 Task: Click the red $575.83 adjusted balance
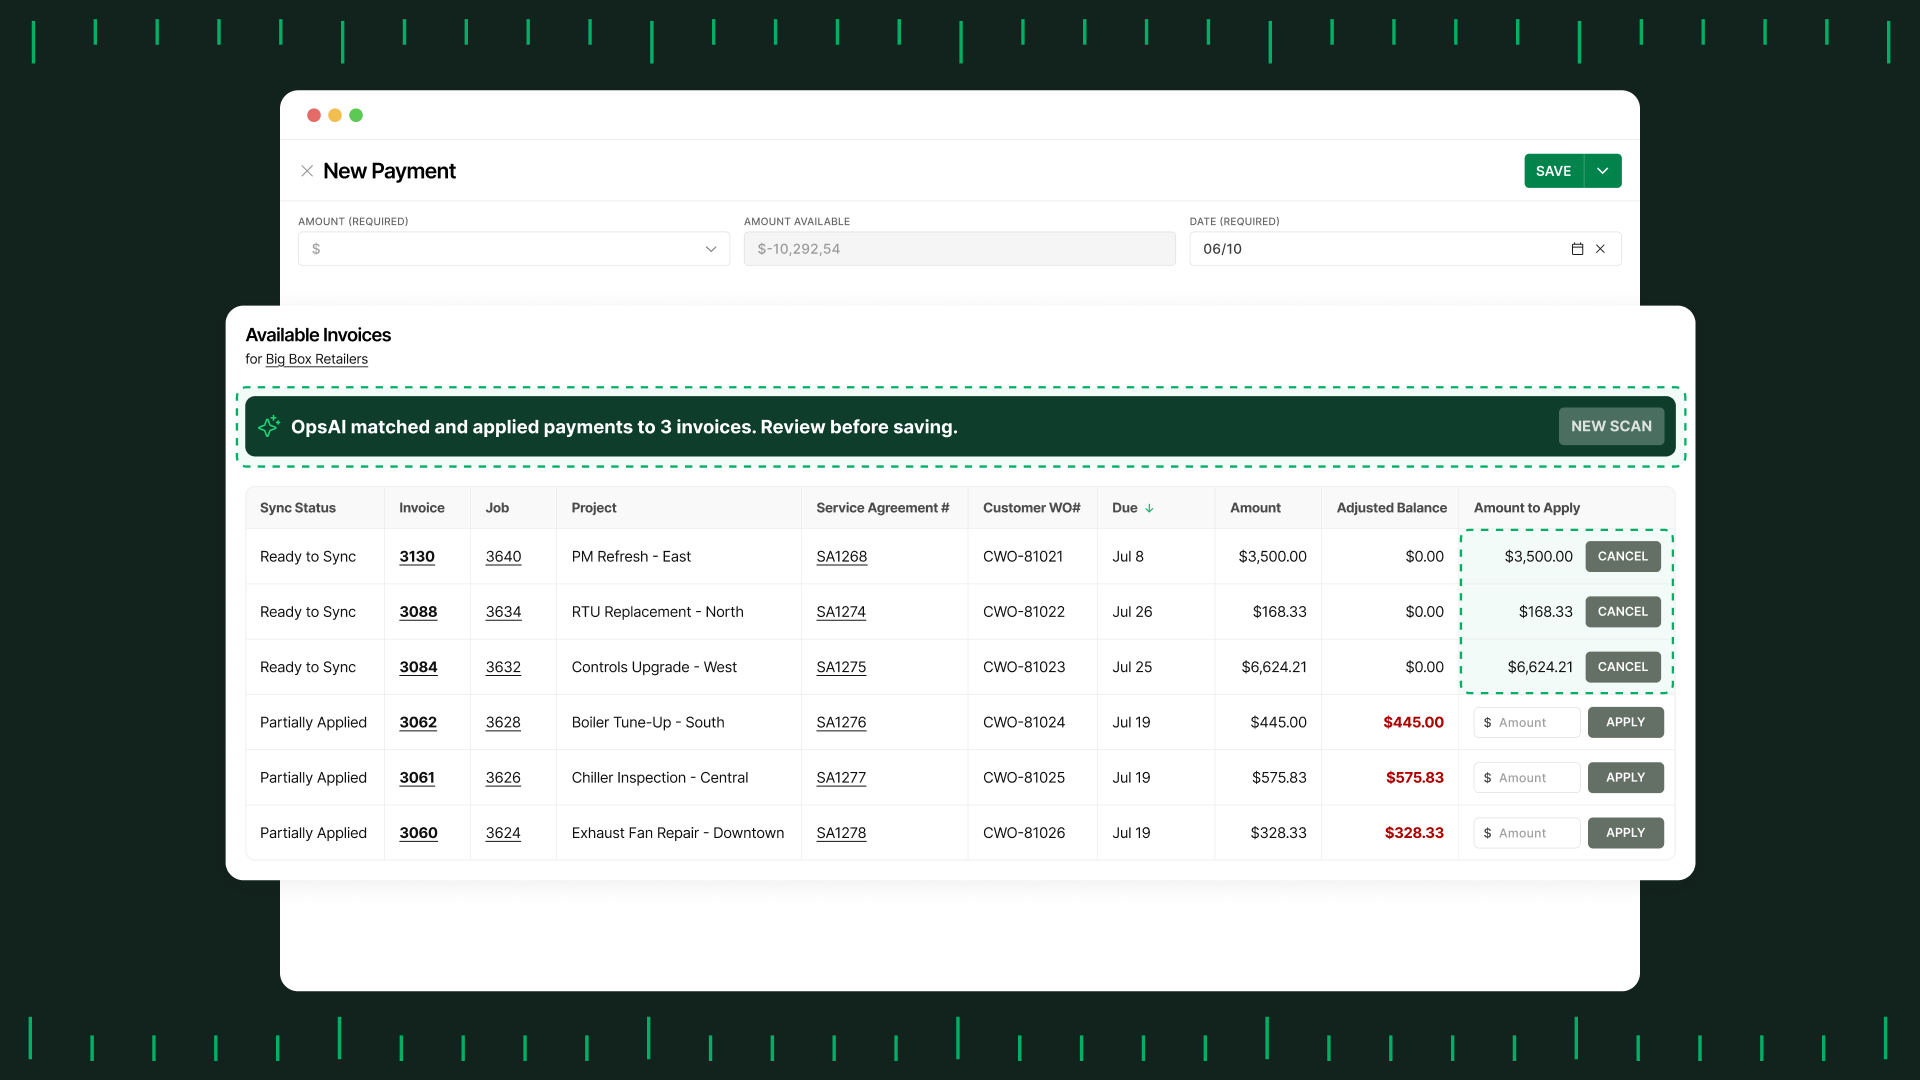pyautogui.click(x=1414, y=777)
